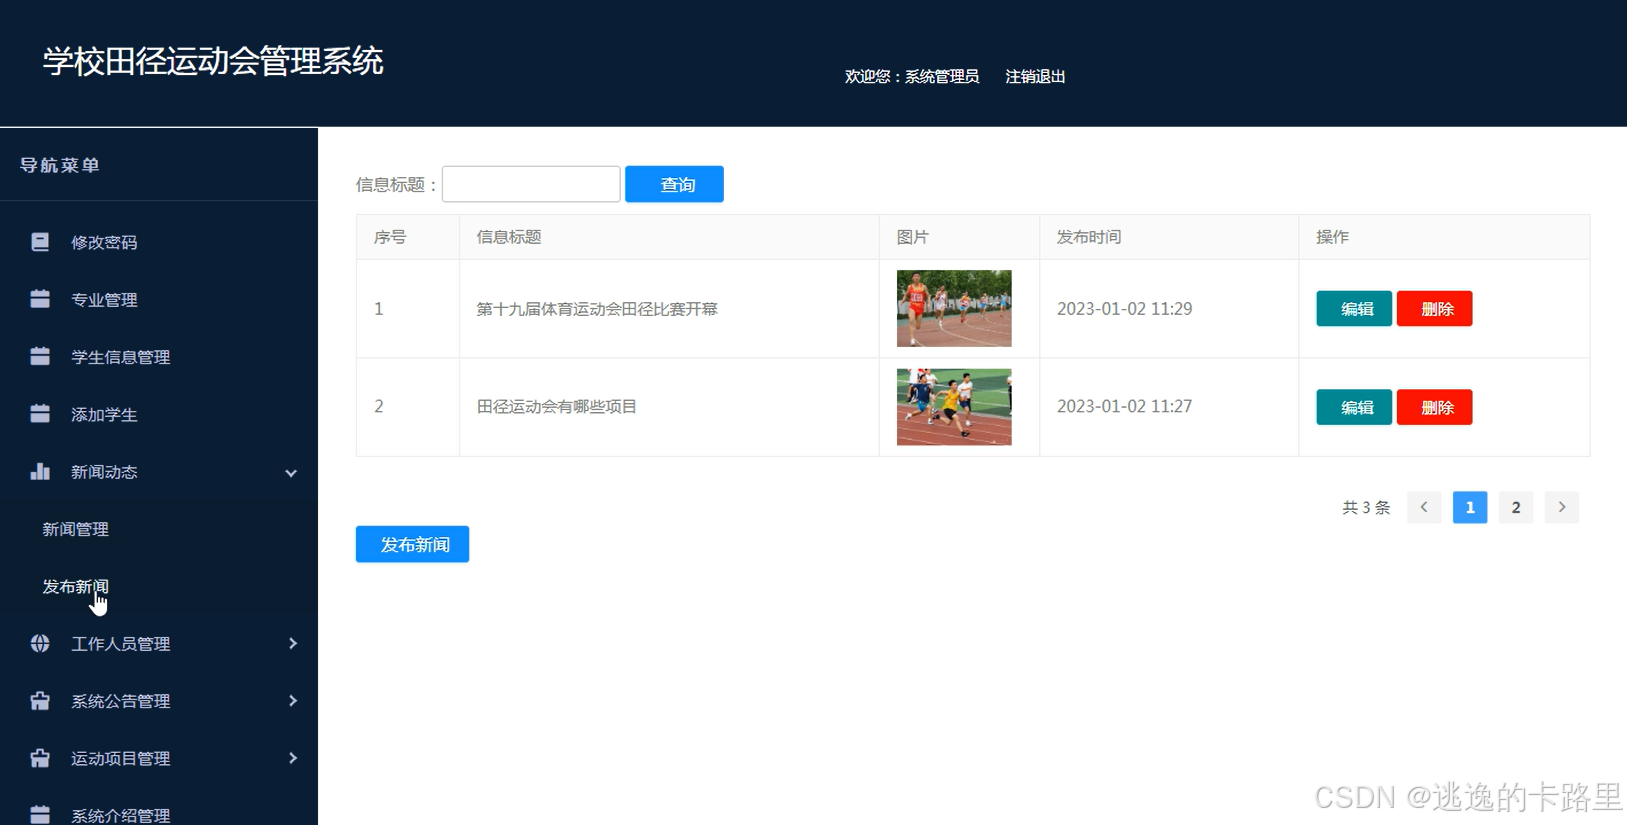Open 系统介绍管理 menu label

click(x=121, y=815)
